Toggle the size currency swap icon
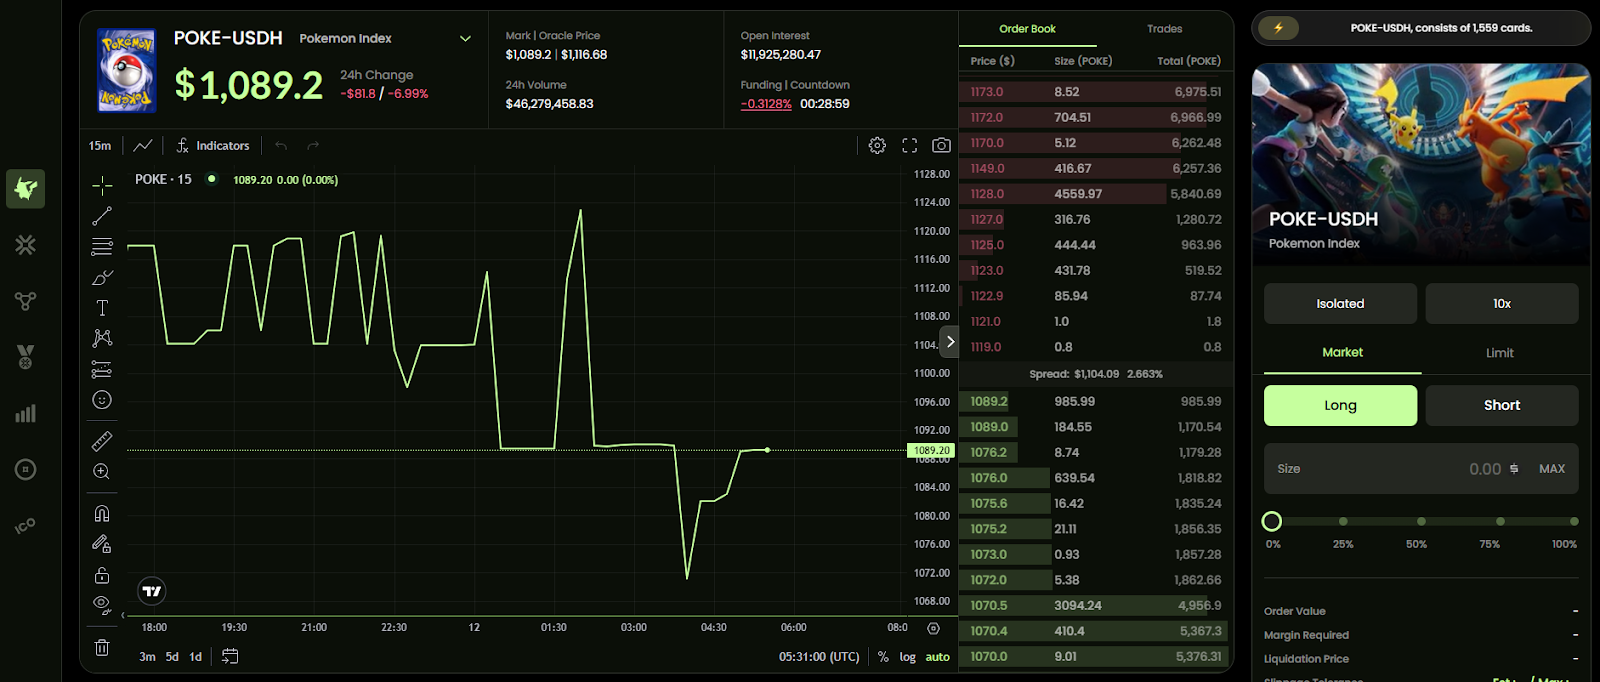The image size is (1600, 682). pyautogui.click(x=1514, y=469)
